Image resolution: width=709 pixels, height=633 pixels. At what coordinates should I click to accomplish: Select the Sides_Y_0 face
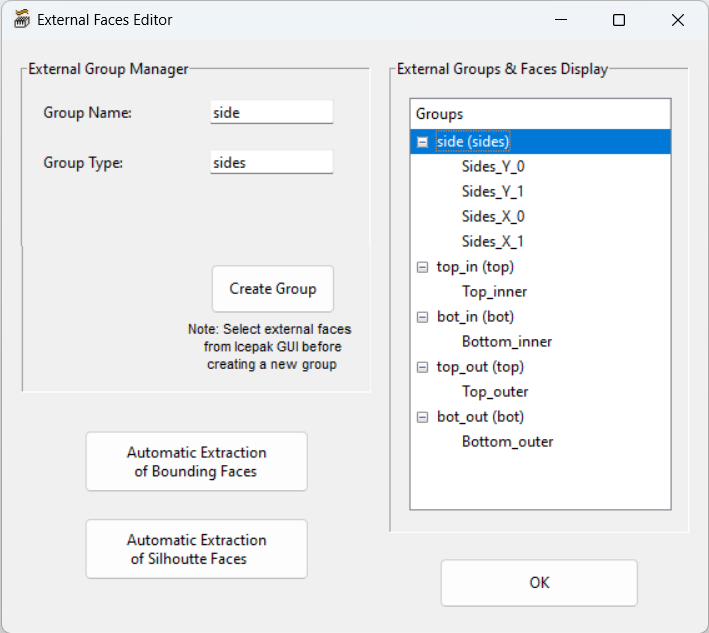[x=493, y=167]
